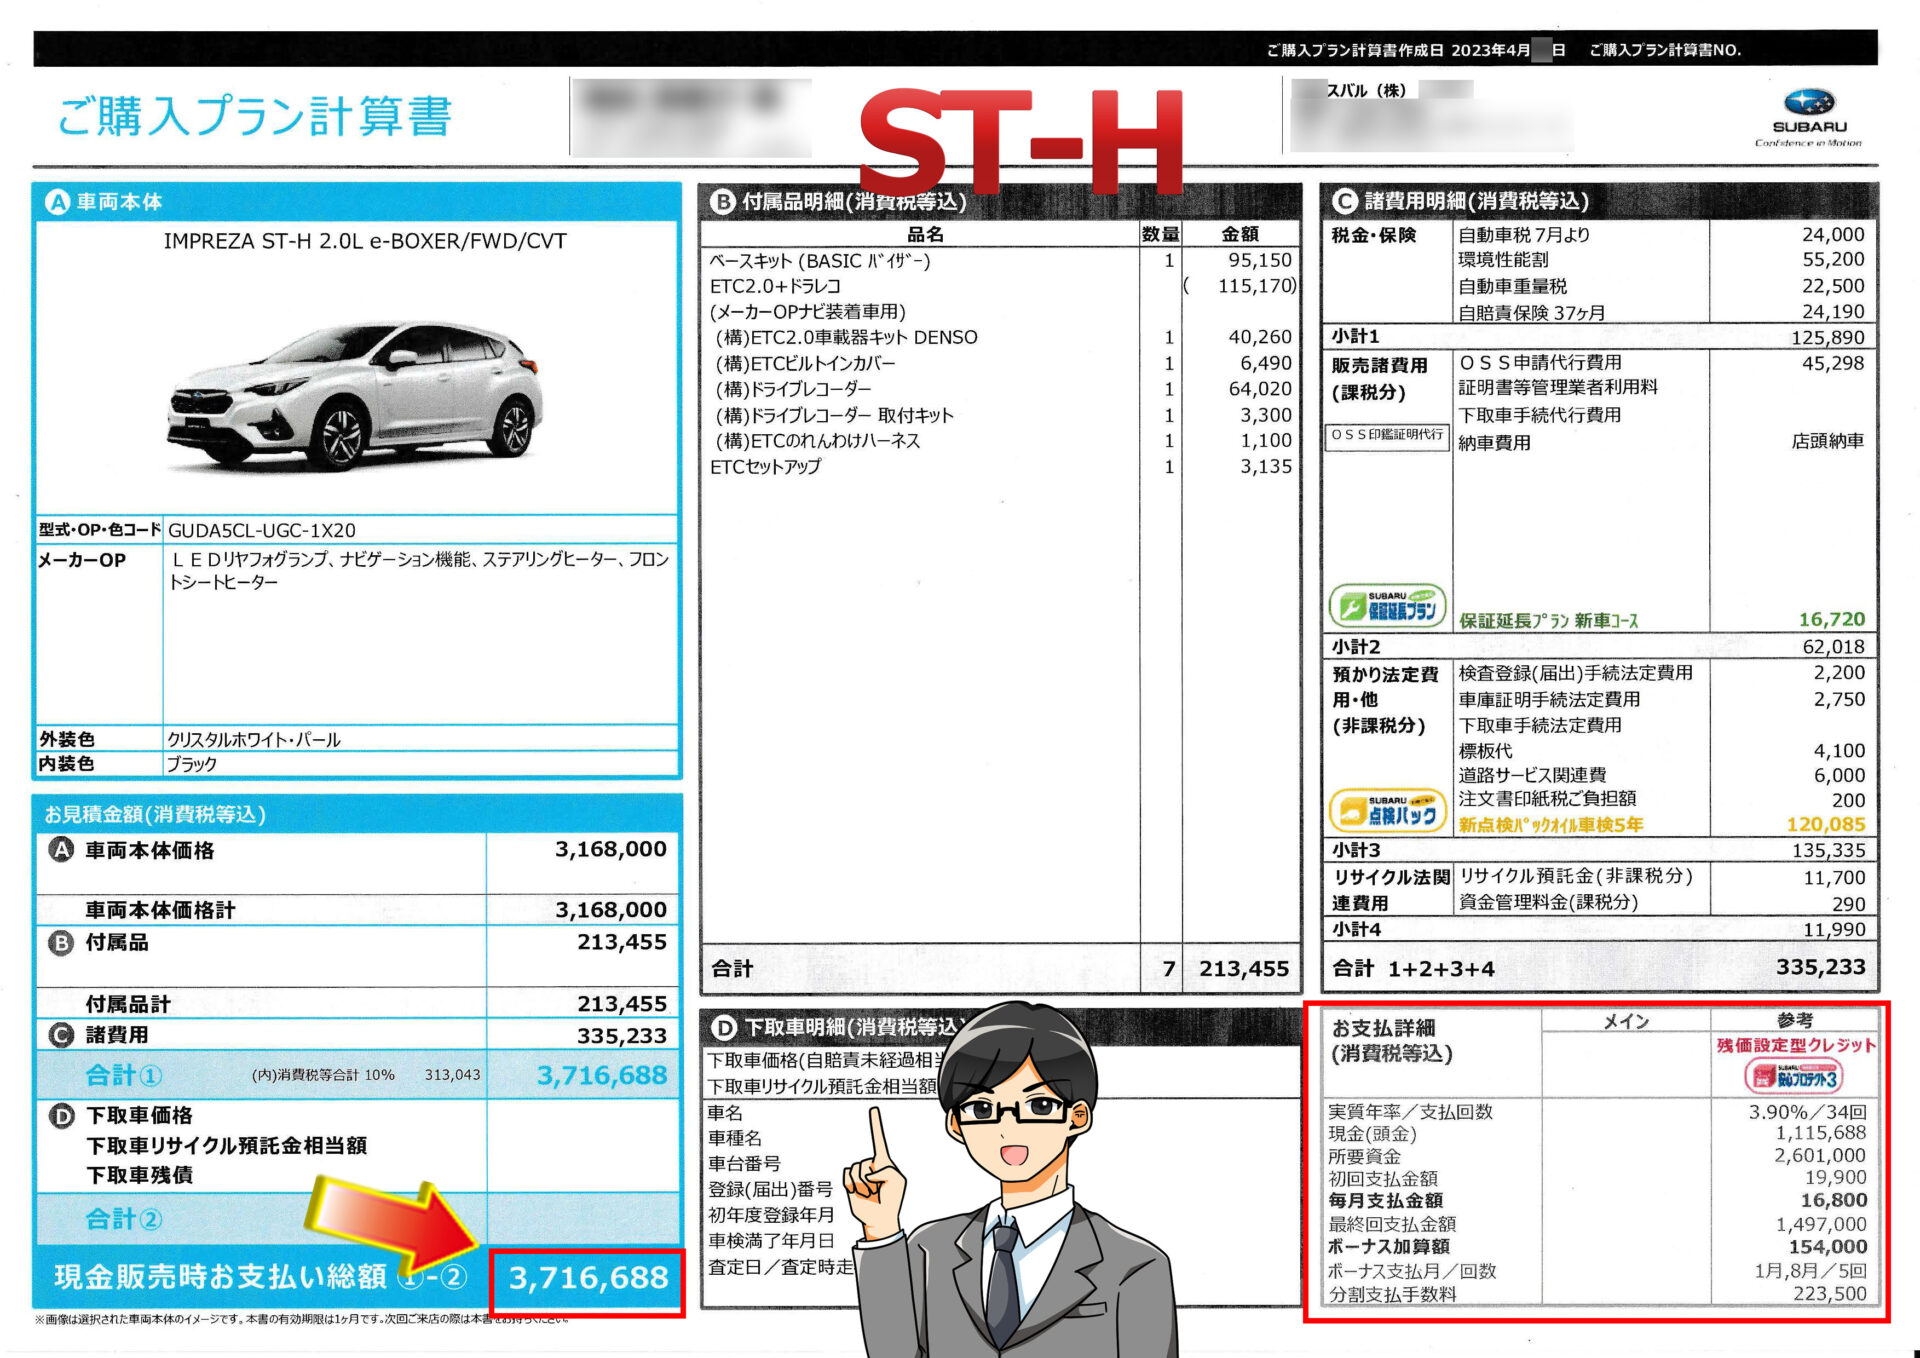Click the 合計① amount 3,716,688

point(602,1075)
